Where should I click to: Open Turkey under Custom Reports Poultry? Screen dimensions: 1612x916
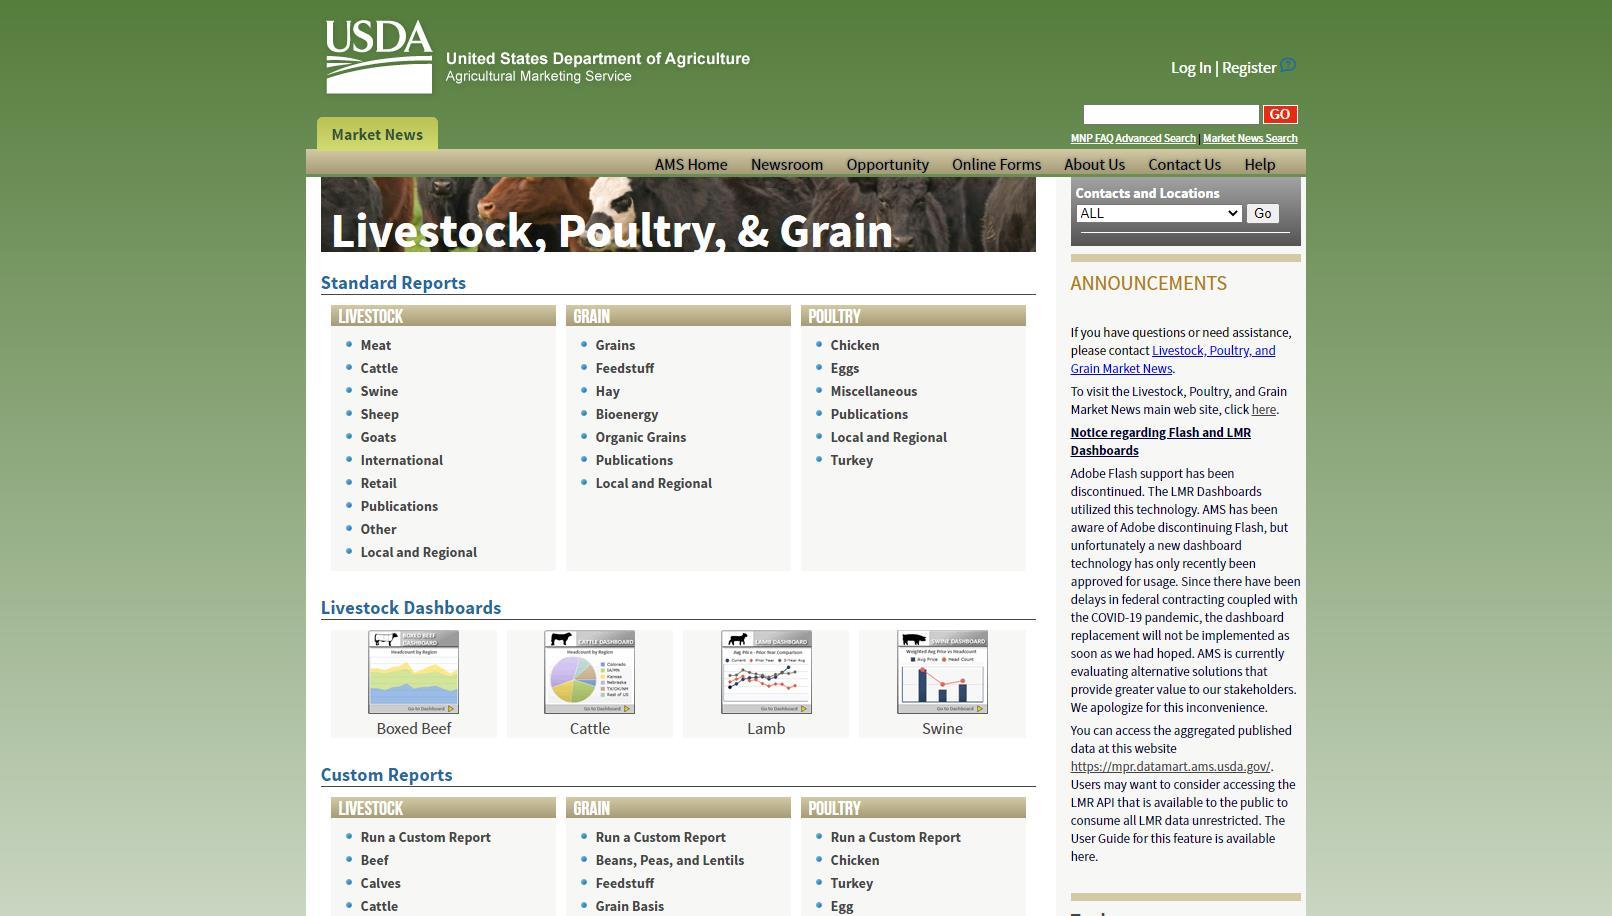coord(852,883)
